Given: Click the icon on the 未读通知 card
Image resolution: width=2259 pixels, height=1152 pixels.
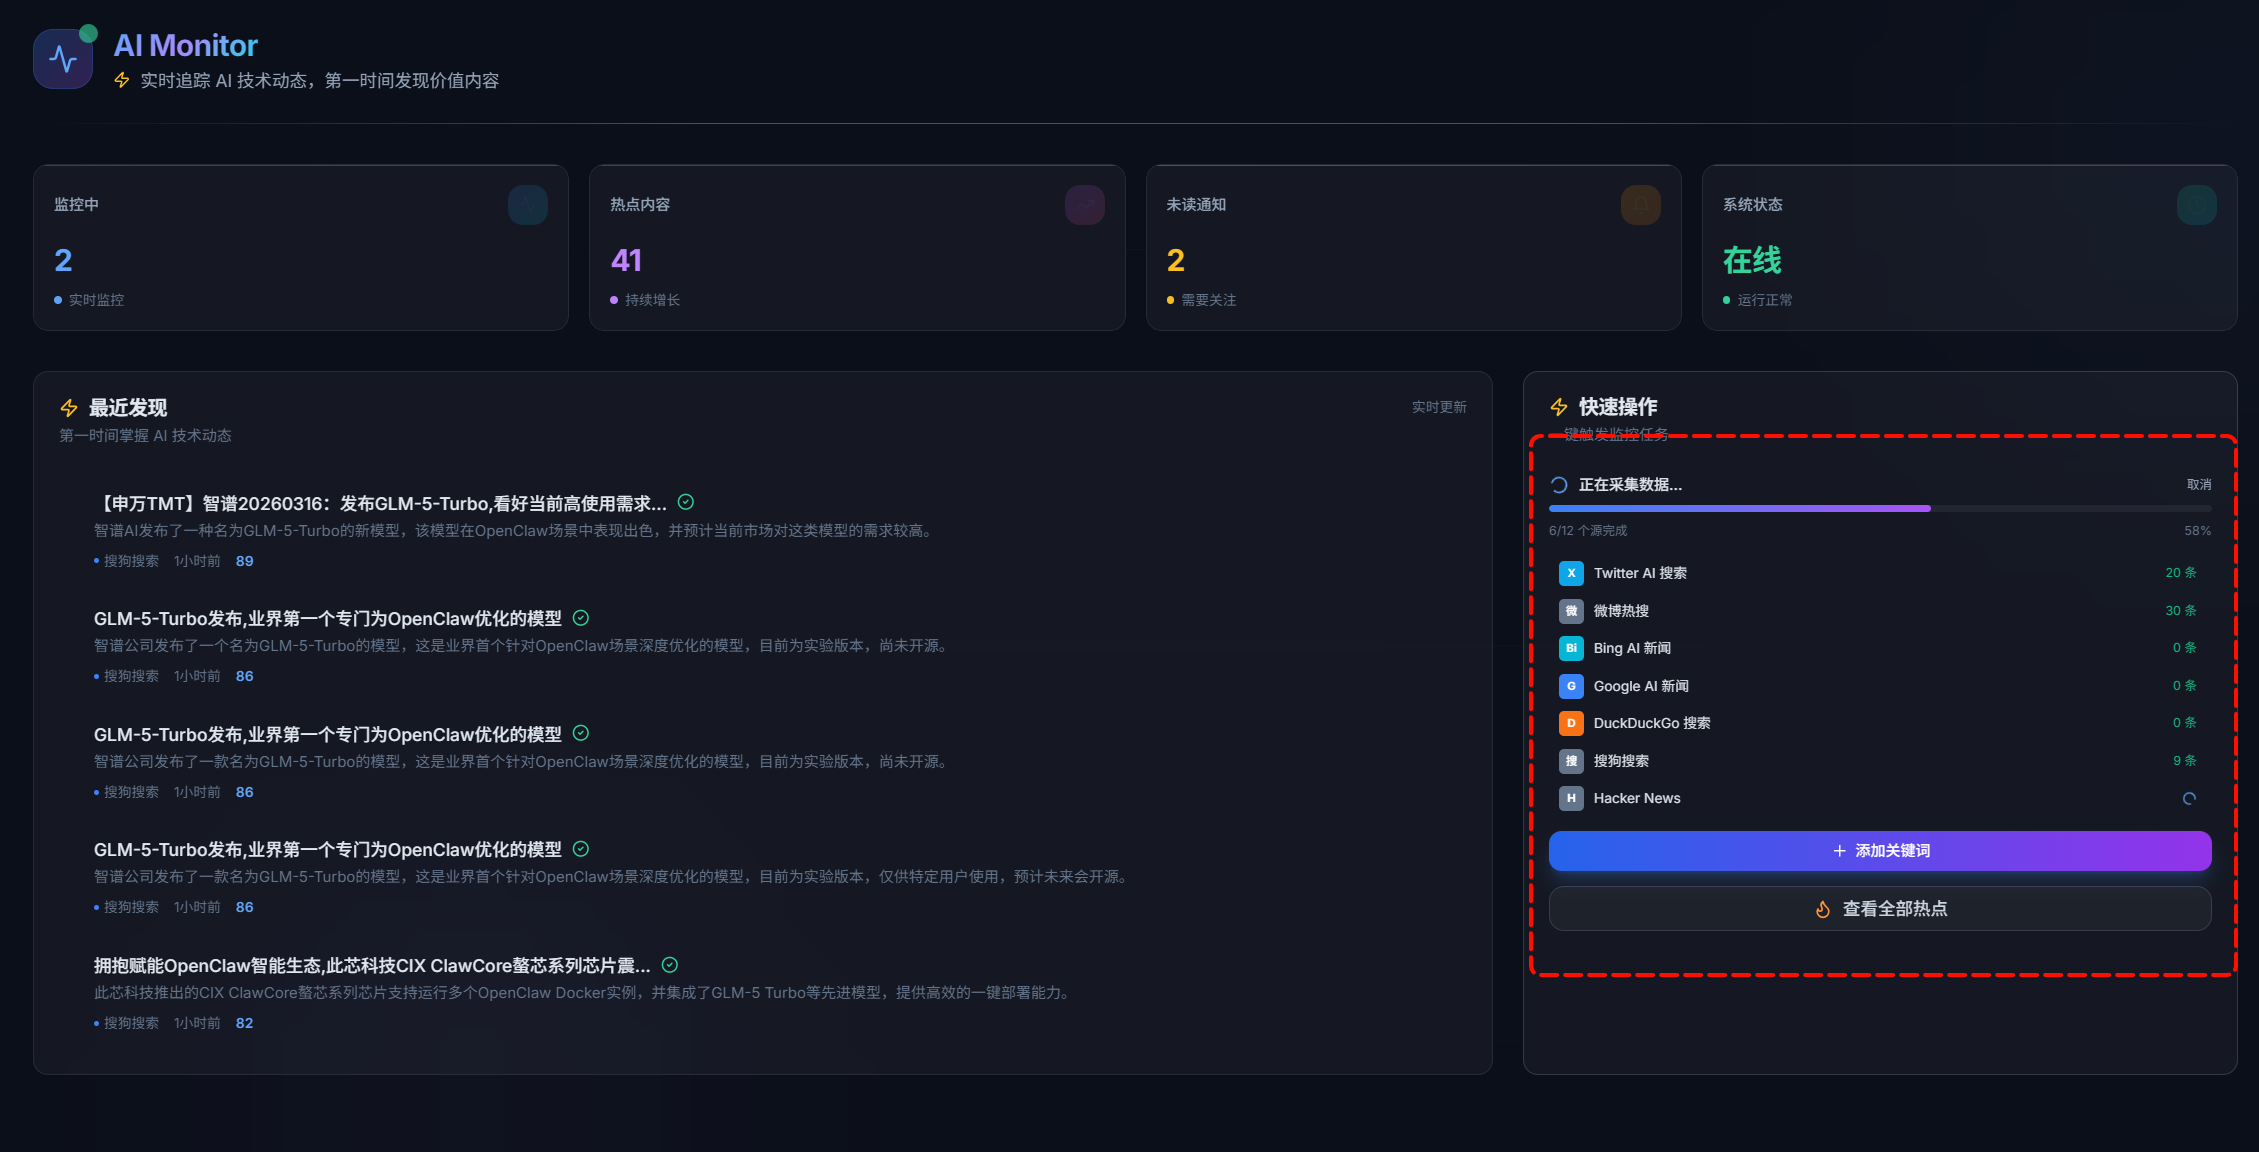Looking at the screenshot, I should pos(1640,205).
